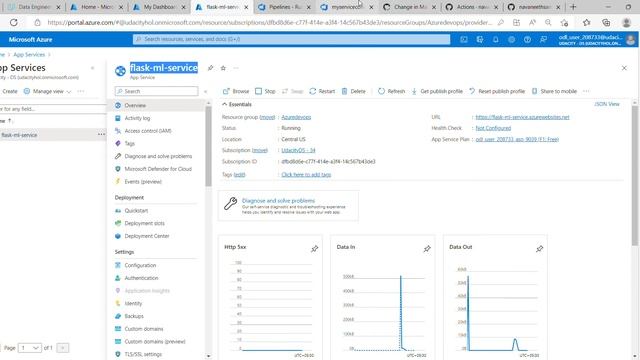Click here to add tags link

pos(306,174)
